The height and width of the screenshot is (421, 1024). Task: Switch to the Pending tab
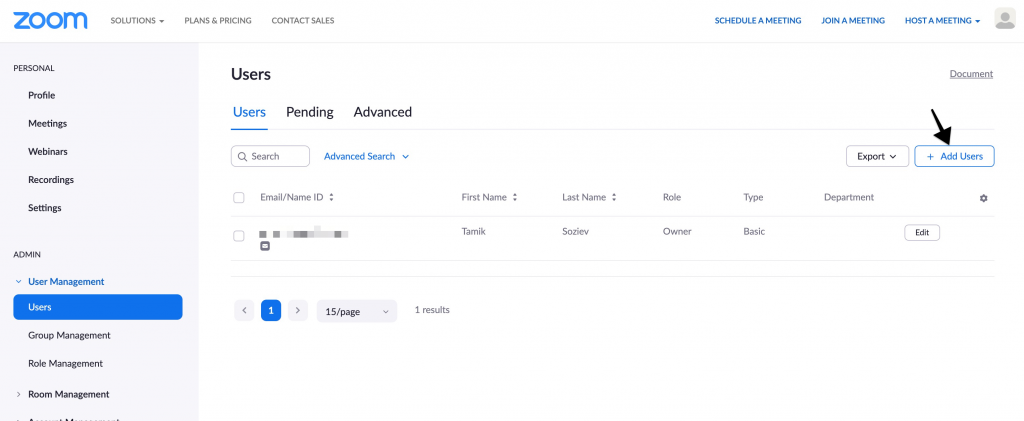coord(309,112)
